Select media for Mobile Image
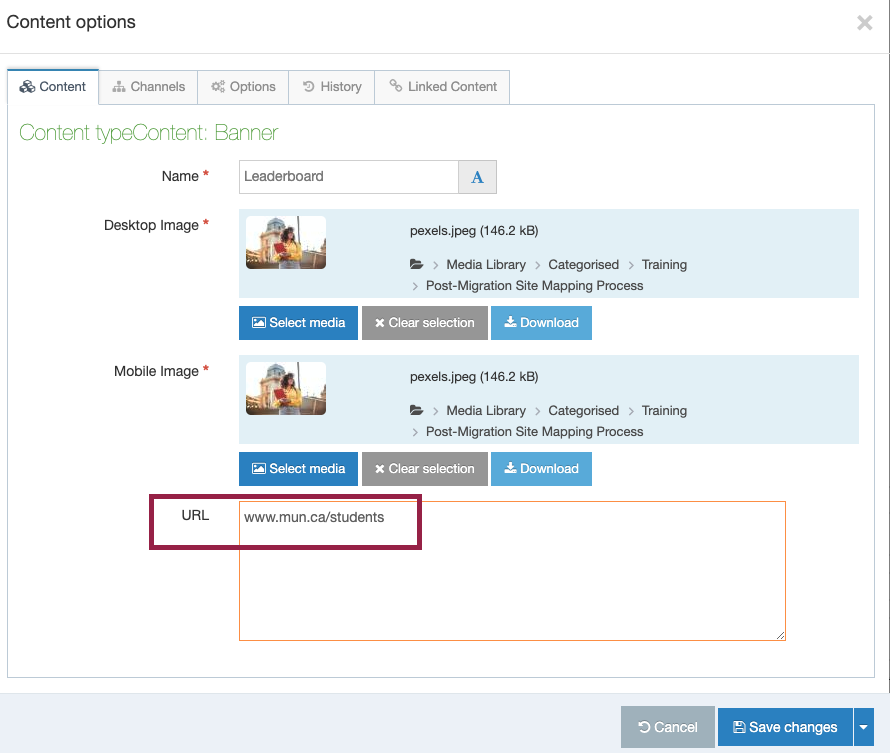 coord(298,469)
